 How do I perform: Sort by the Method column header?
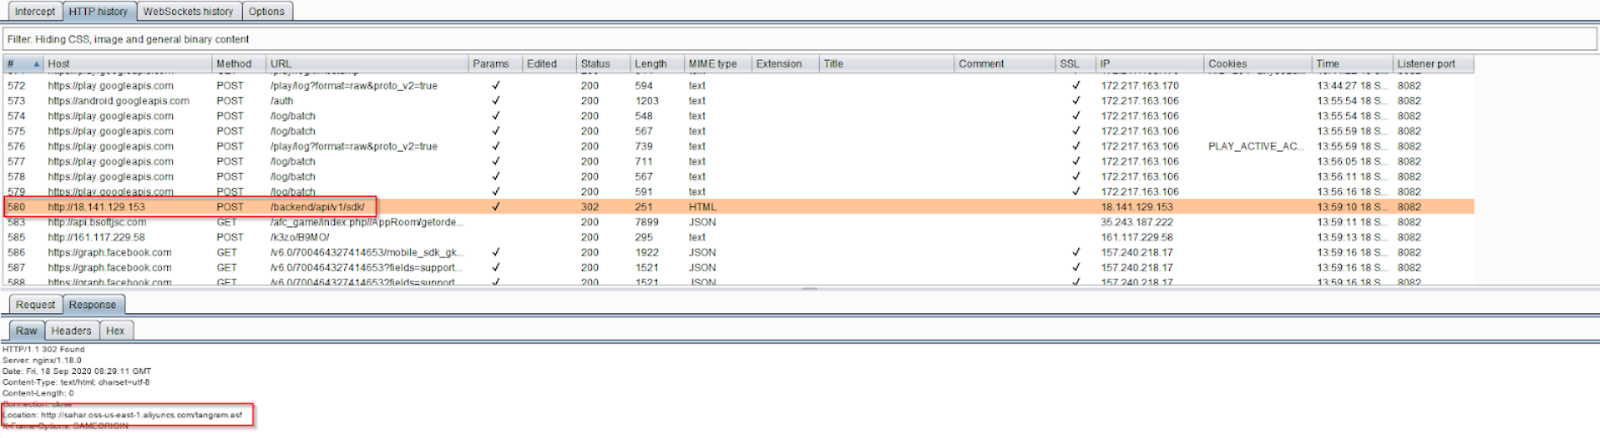point(239,64)
